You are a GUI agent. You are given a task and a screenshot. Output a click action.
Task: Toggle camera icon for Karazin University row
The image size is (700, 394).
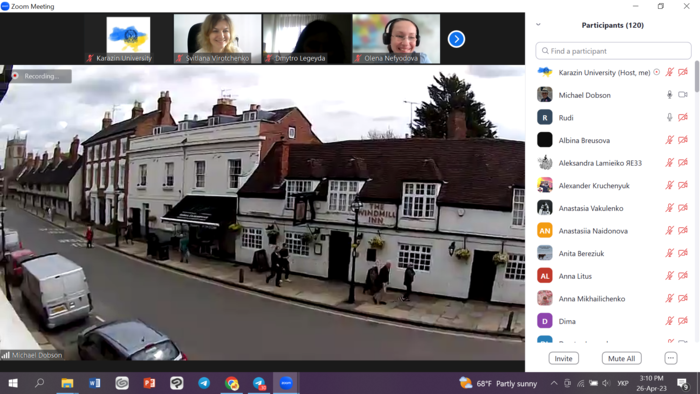[683, 72]
